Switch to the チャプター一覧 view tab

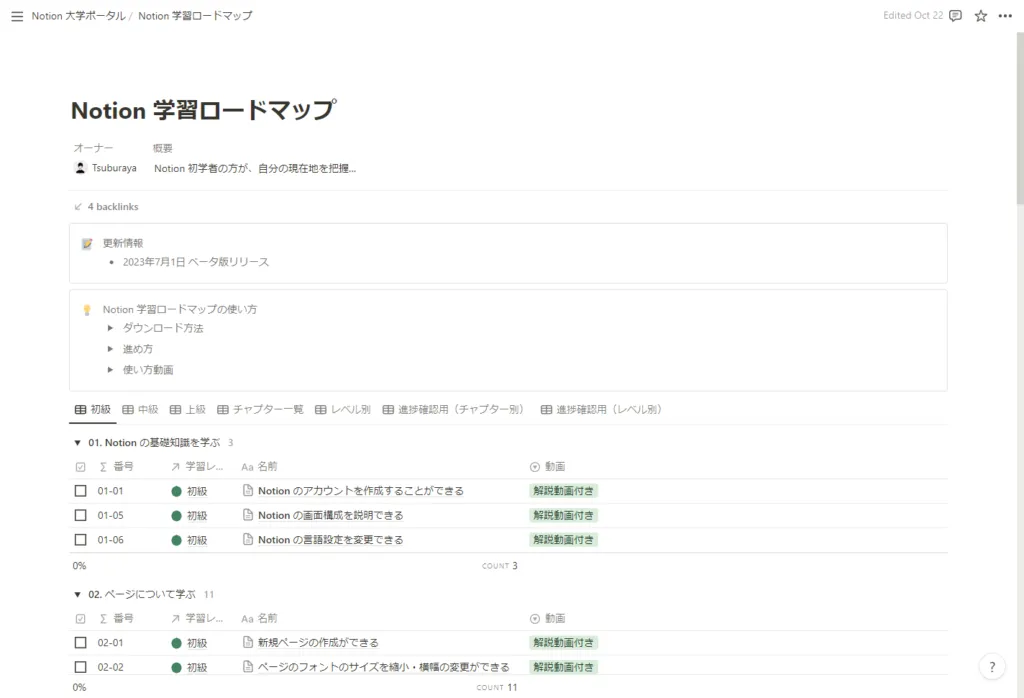click(x=261, y=409)
